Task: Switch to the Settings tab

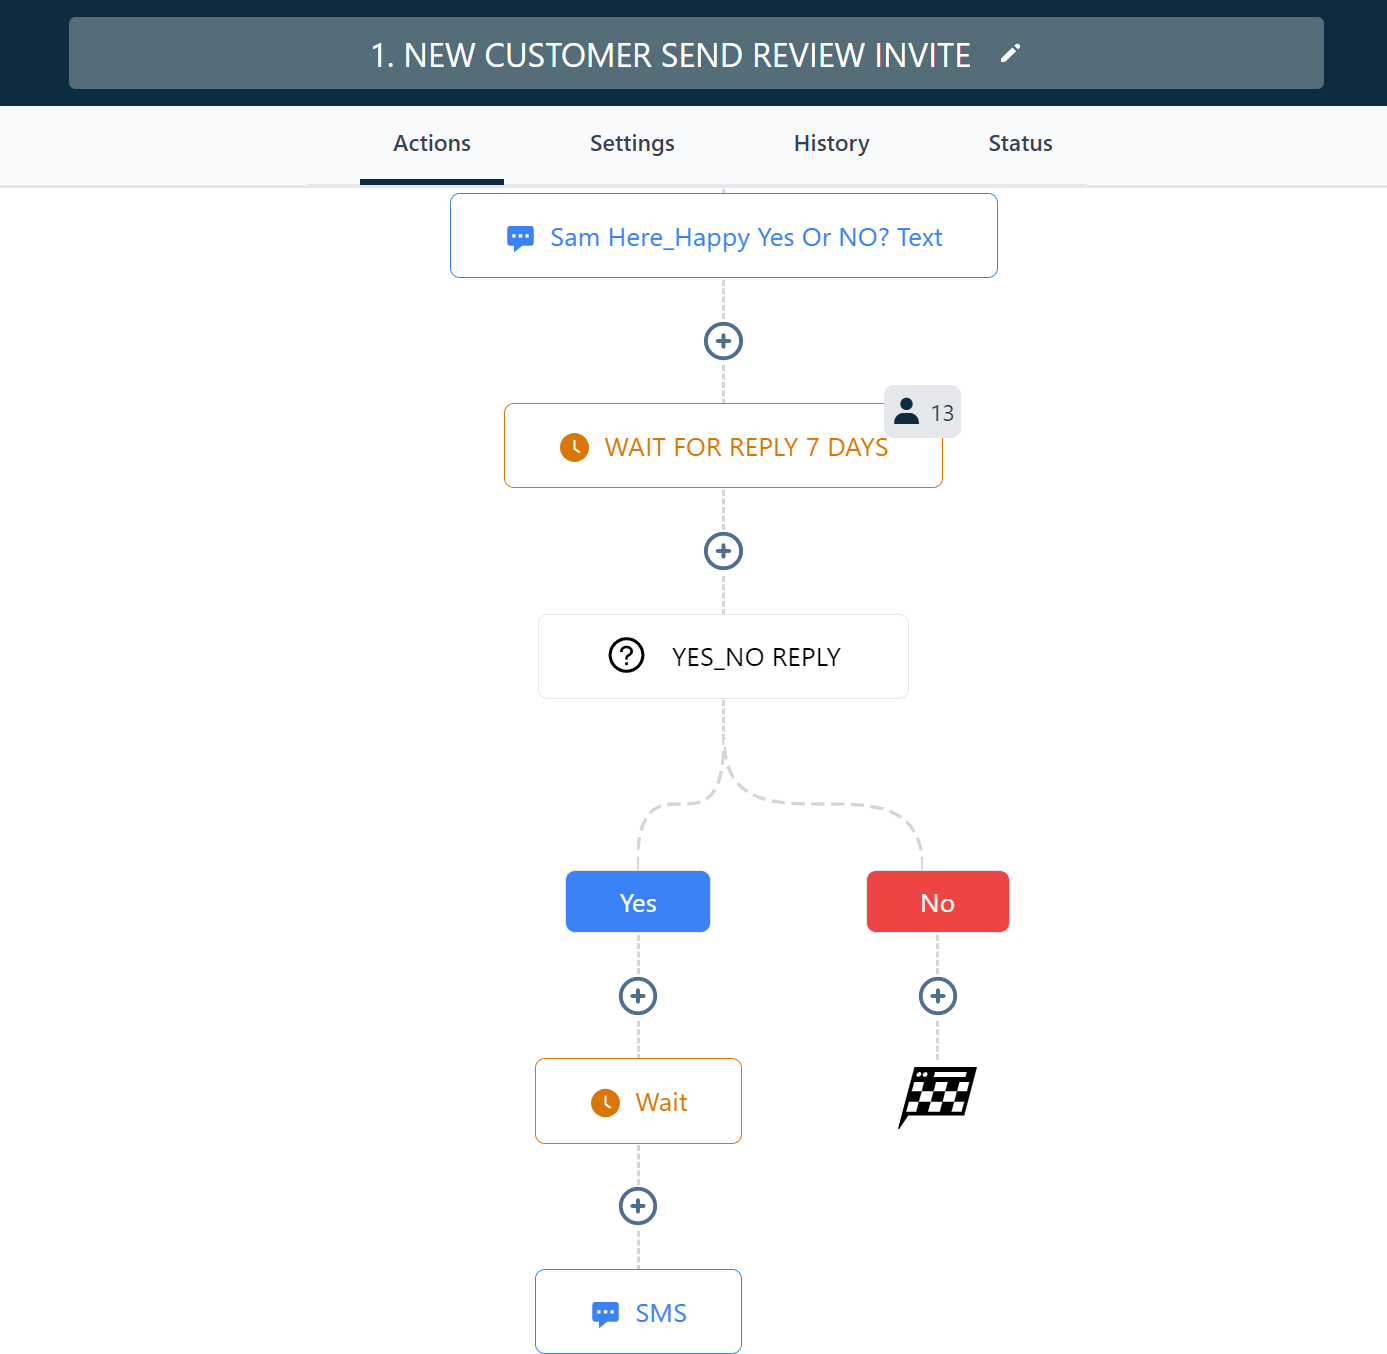Action: [632, 143]
